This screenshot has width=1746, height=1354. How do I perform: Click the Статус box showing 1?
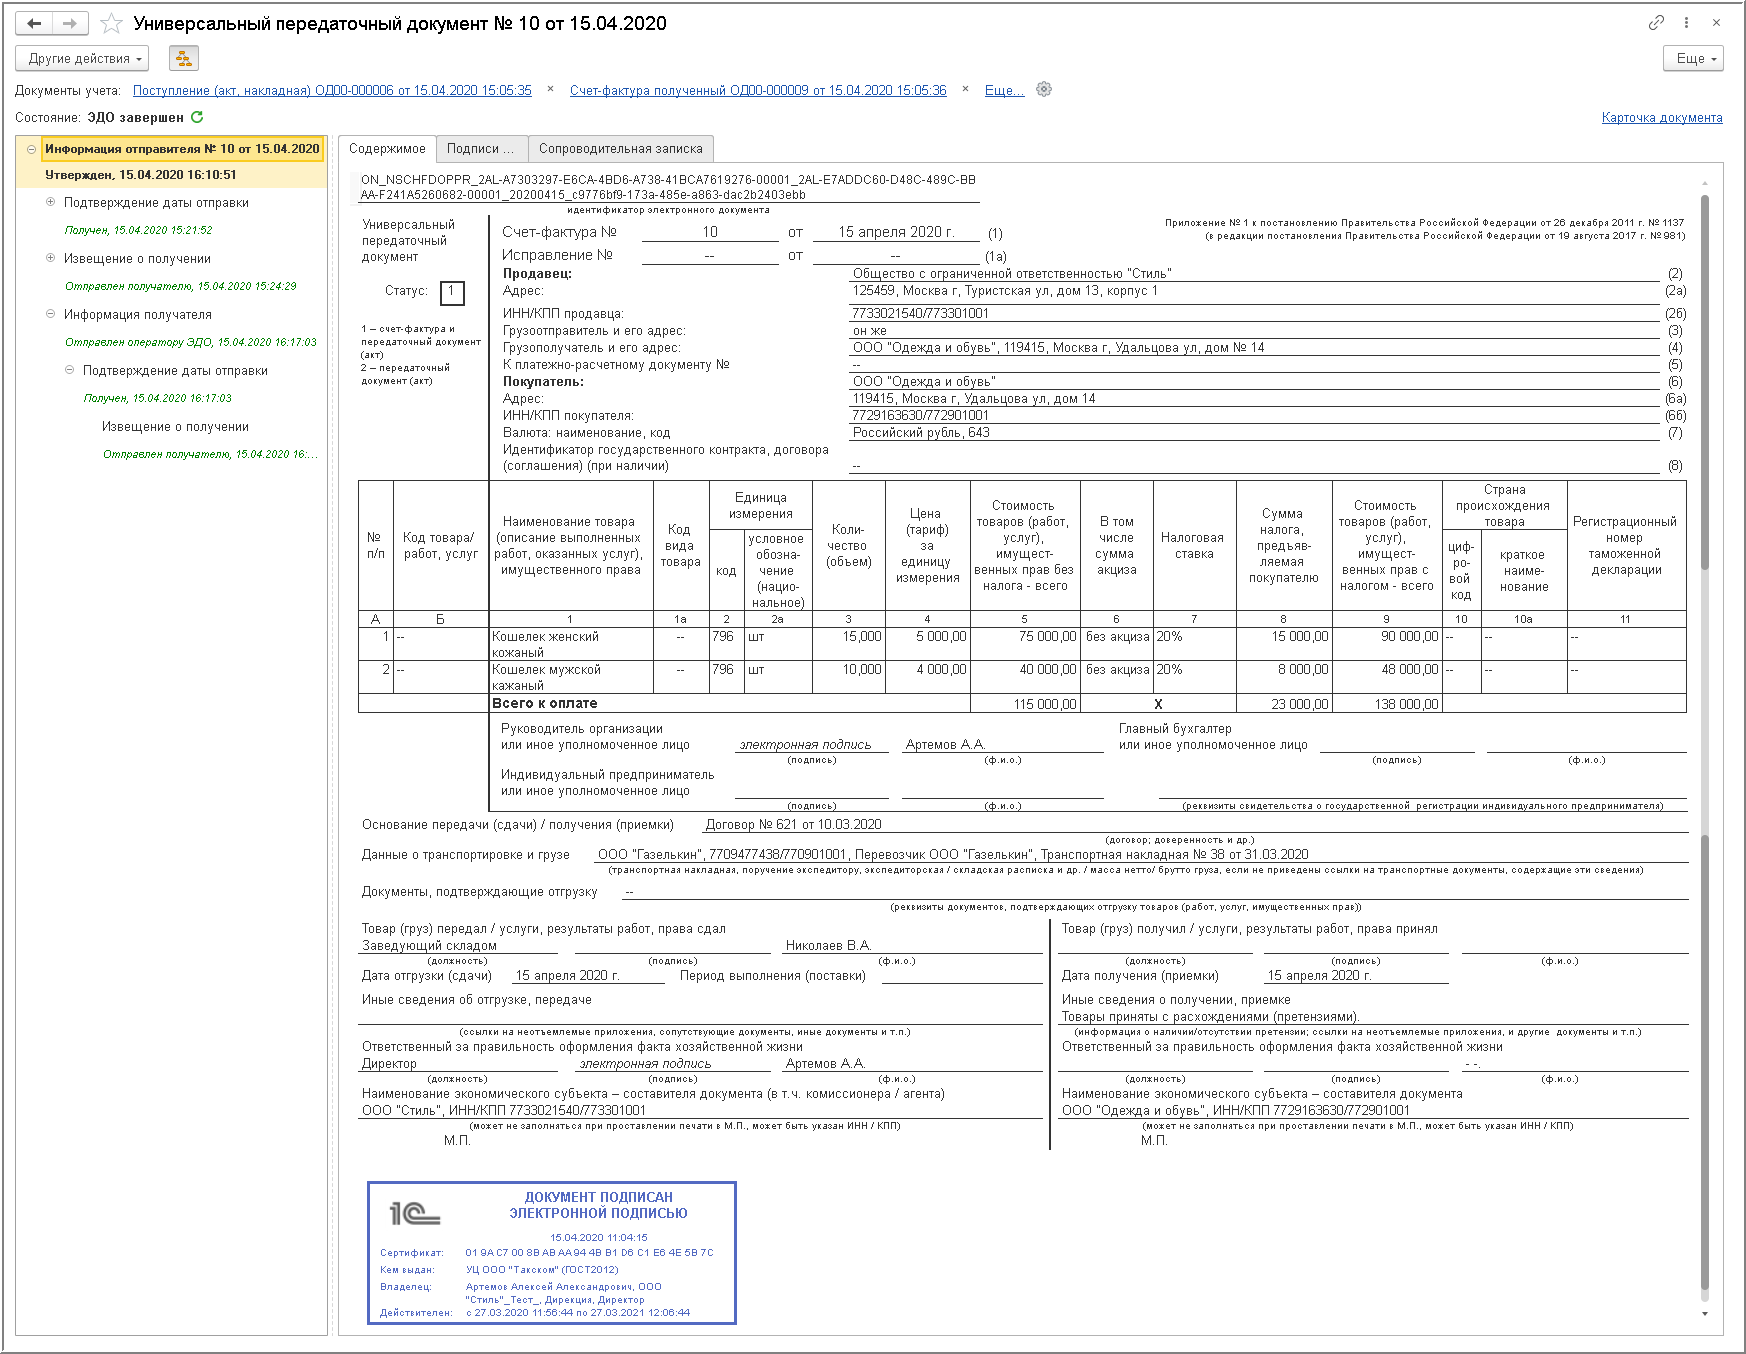pyautogui.click(x=452, y=292)
